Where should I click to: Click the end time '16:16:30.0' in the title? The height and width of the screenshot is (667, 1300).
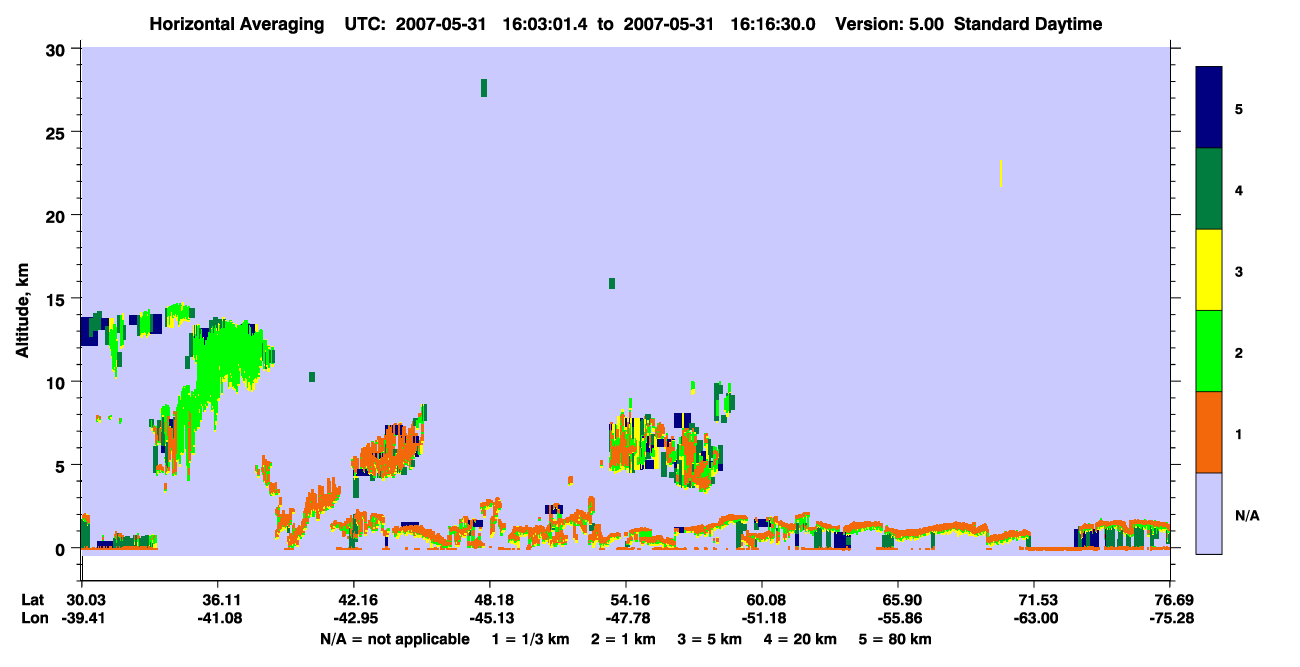point(772,24)
